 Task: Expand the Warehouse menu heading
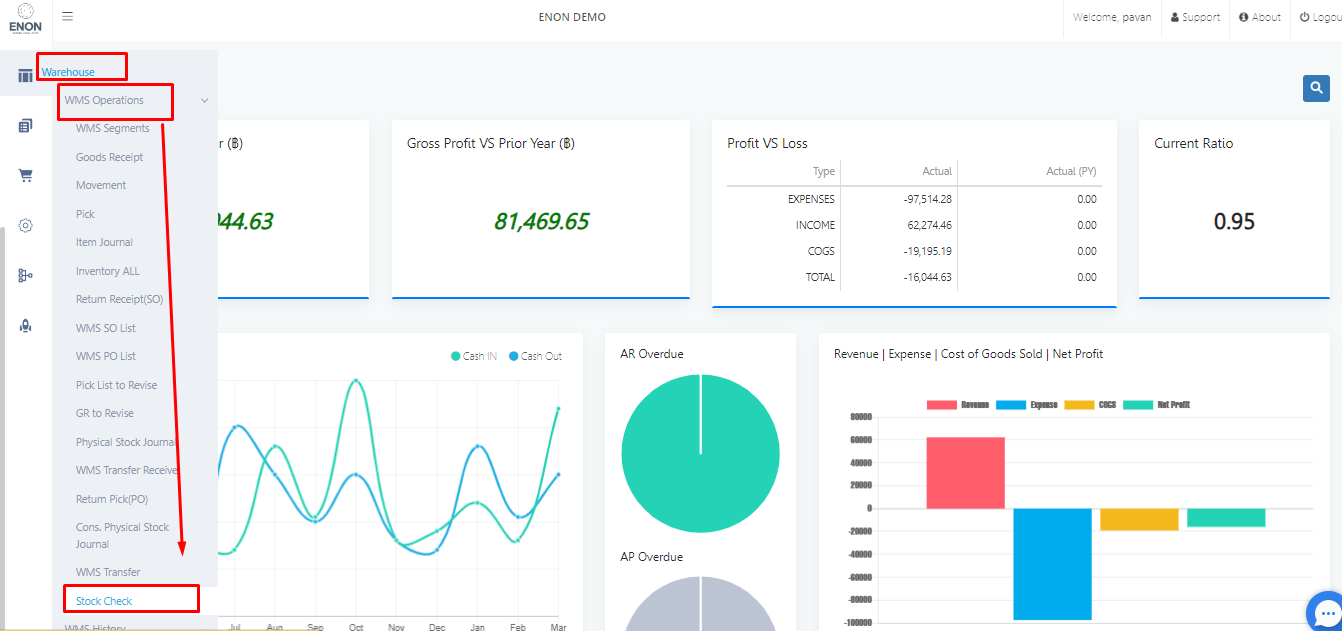pos(68,72)
